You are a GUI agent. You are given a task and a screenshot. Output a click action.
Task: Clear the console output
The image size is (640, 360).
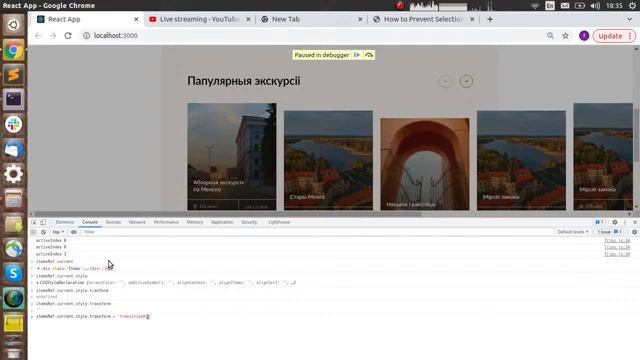click(43, 232)
